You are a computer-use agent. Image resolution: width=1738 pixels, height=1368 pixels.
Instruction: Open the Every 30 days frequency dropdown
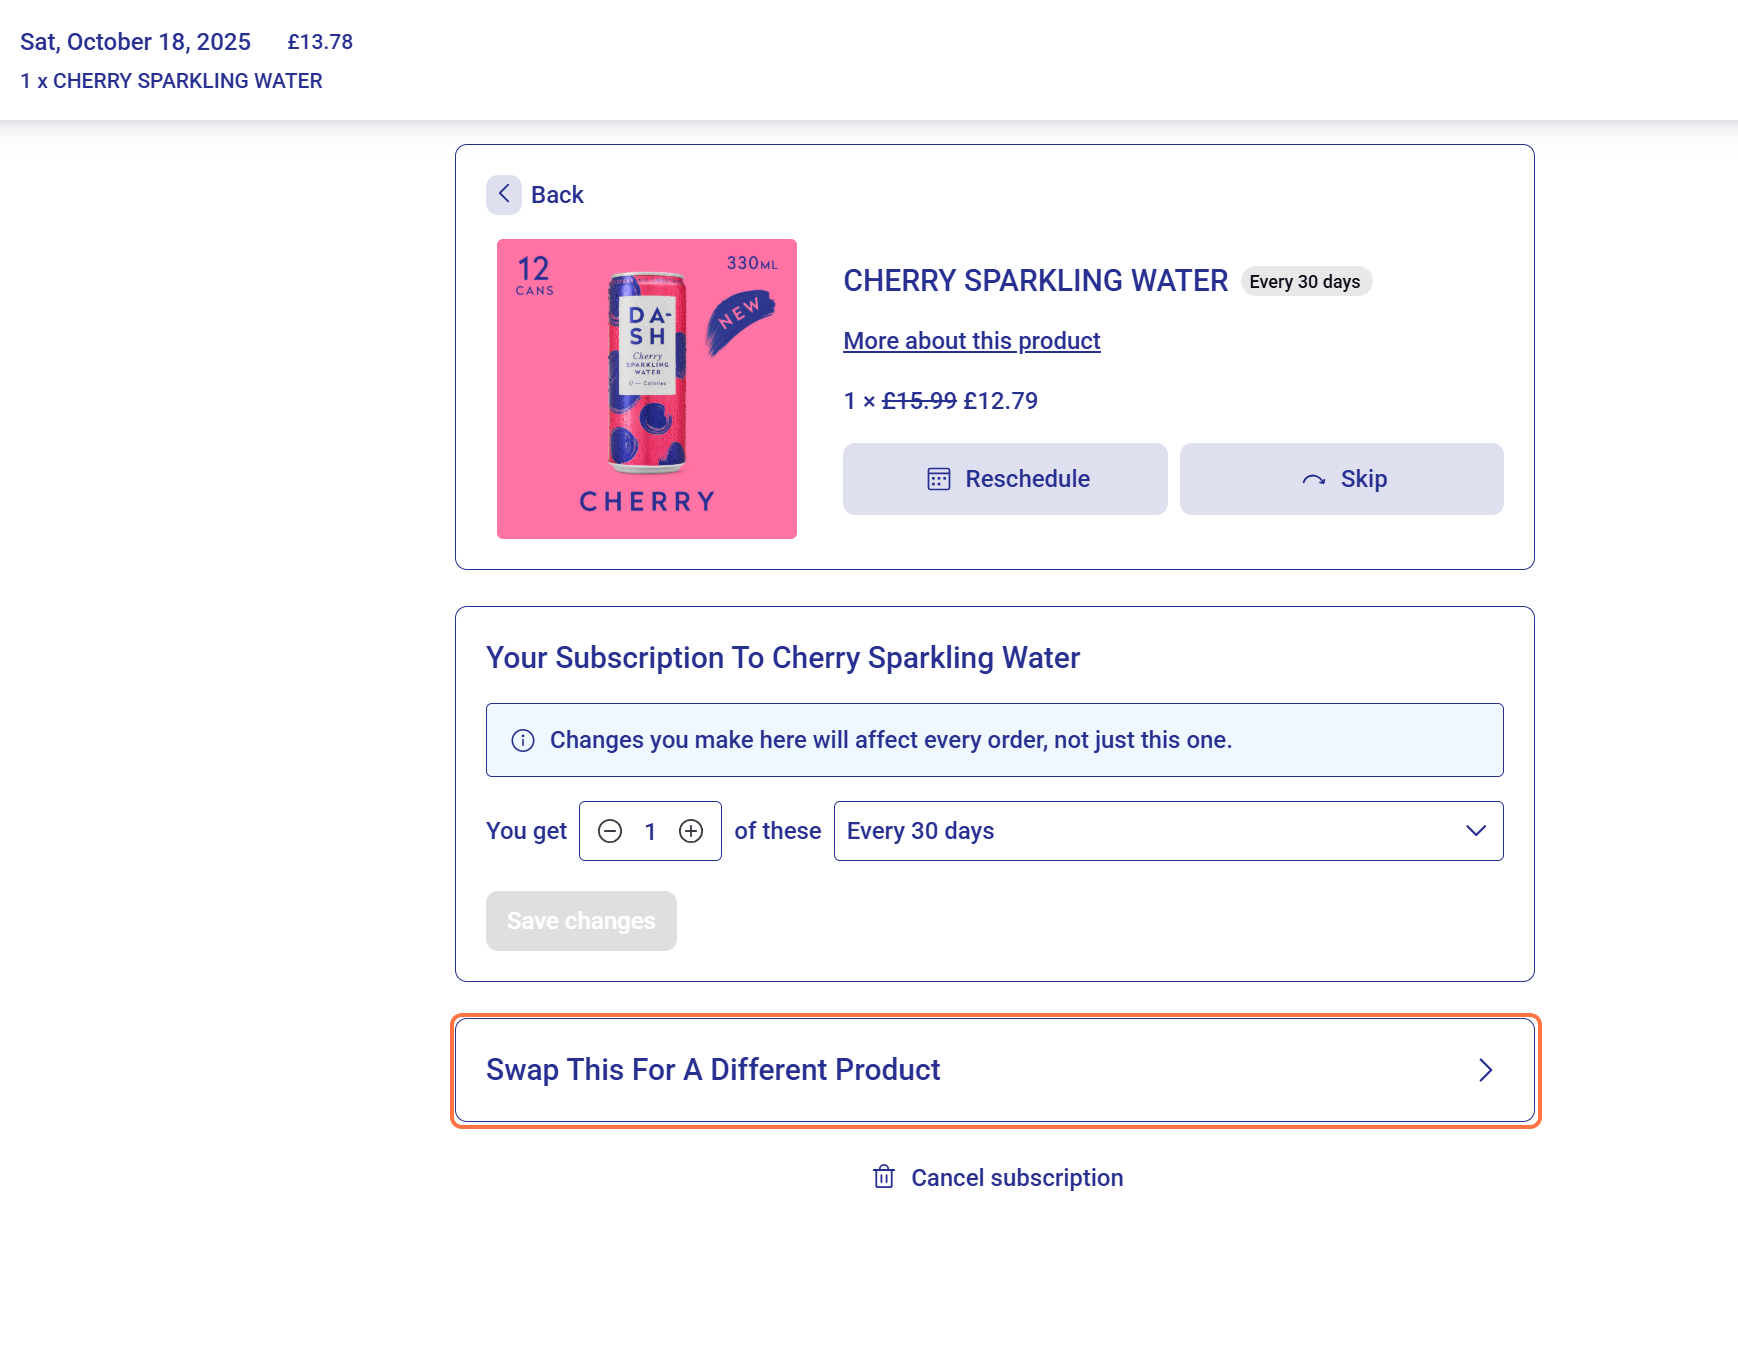coord(1150,831)
